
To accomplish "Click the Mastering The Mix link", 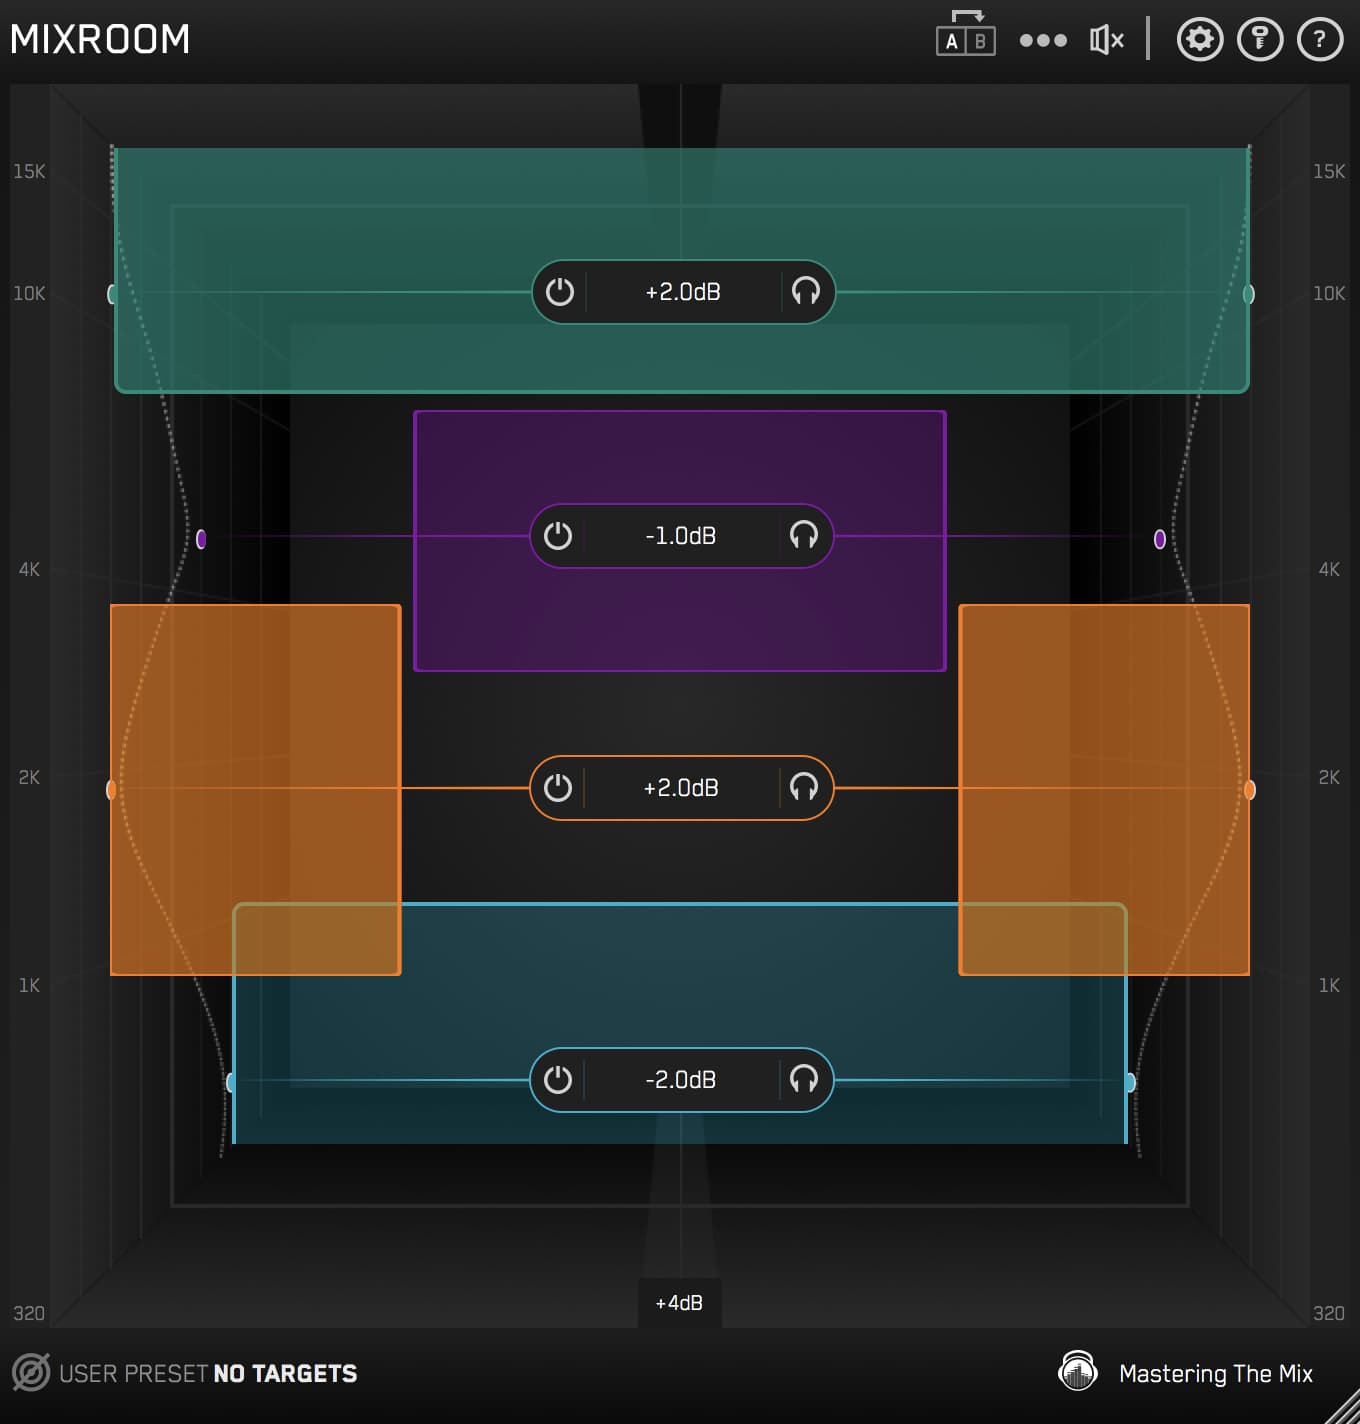I will click(x=1216, y=1373).
